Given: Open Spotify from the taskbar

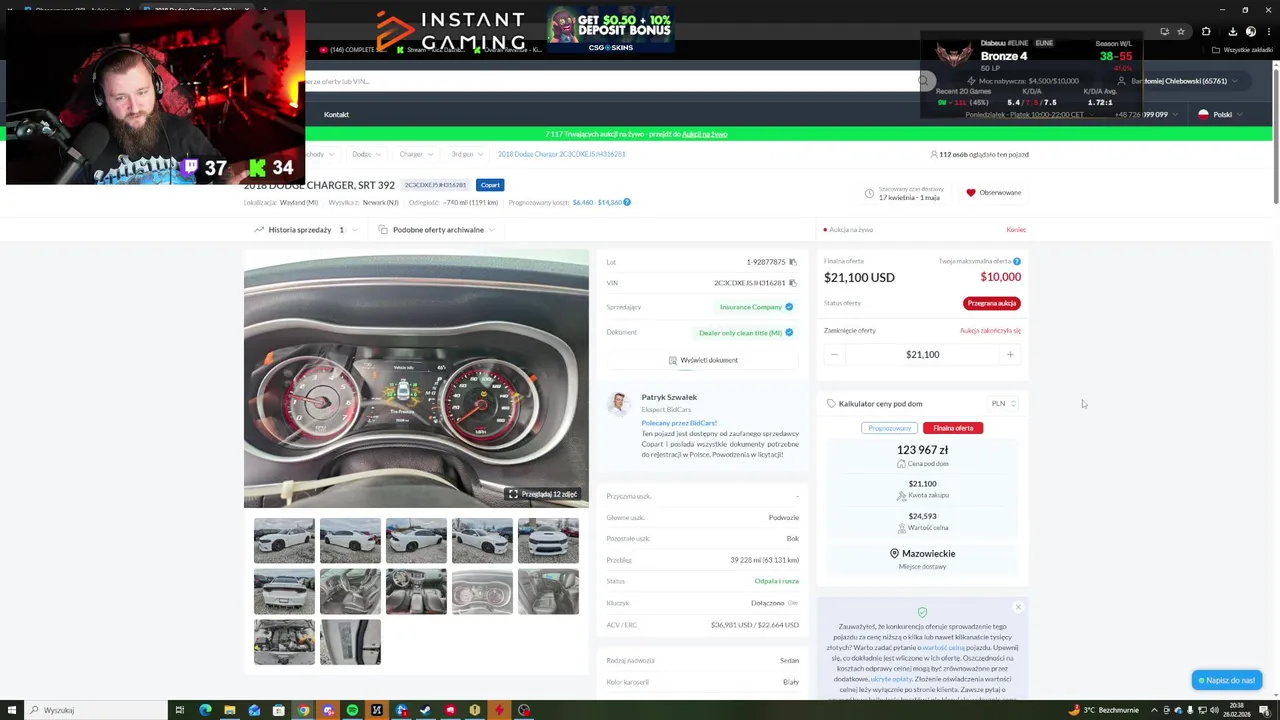Looking at the screenshot, I should click(352, 710).
